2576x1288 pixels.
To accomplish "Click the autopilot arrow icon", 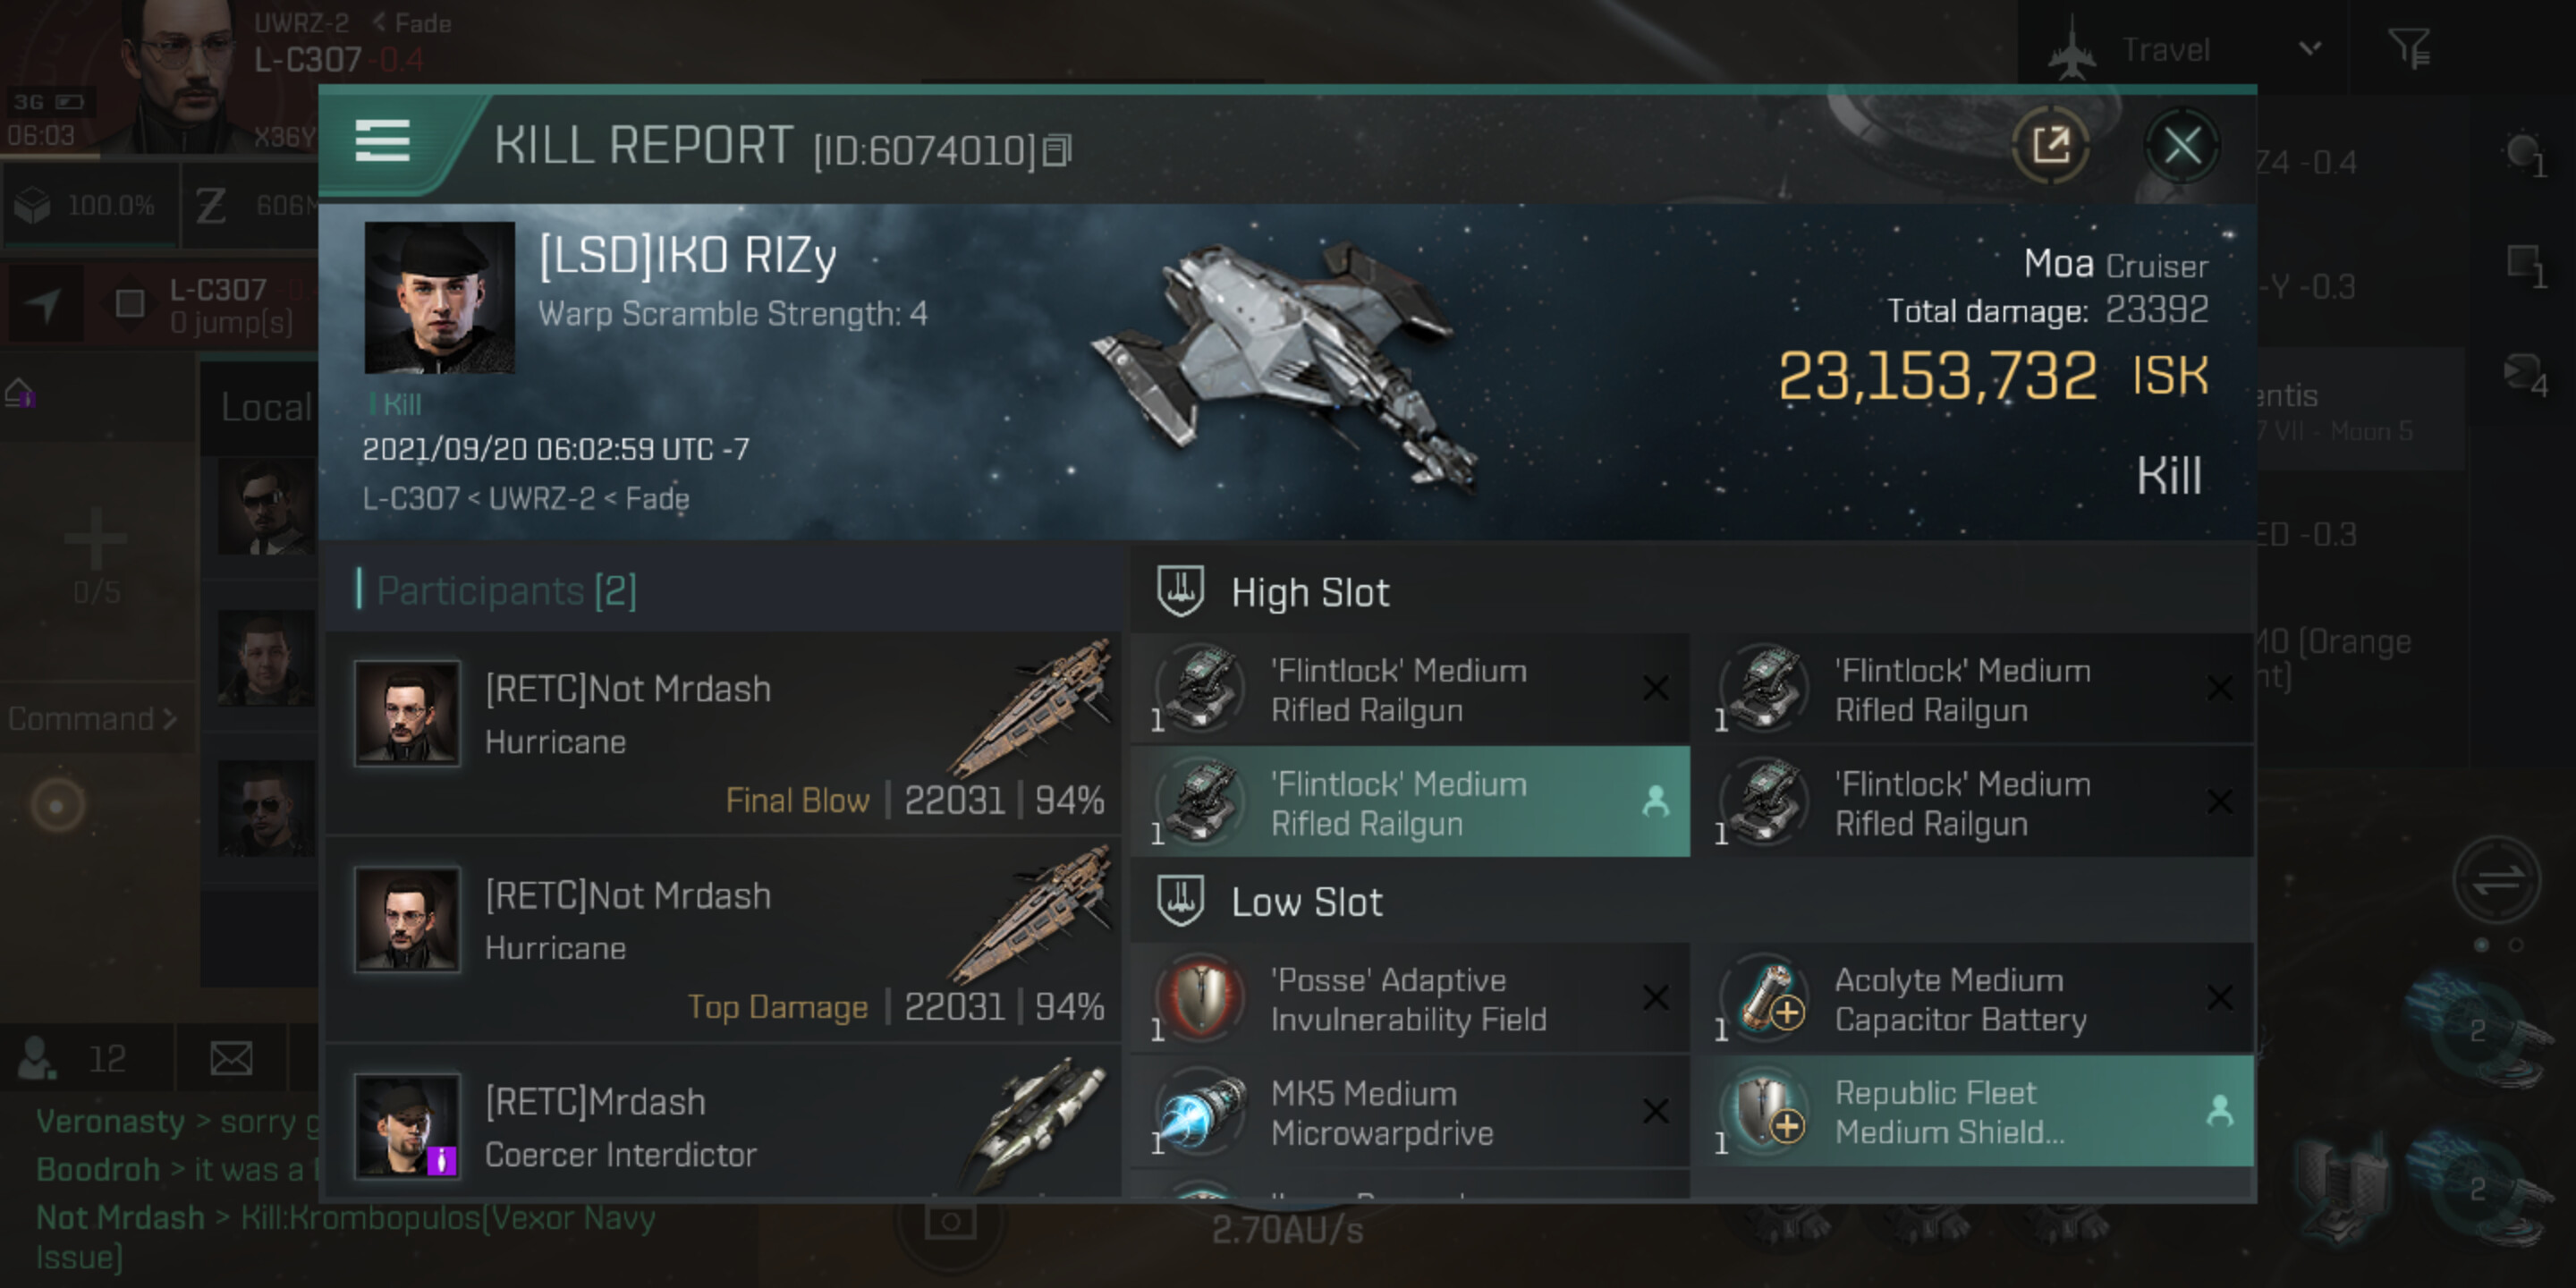I will click(x=44, y=304).
